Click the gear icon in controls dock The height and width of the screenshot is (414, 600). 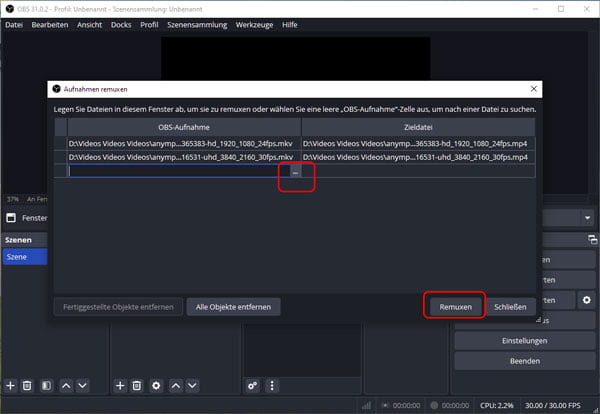coord(587,300)
